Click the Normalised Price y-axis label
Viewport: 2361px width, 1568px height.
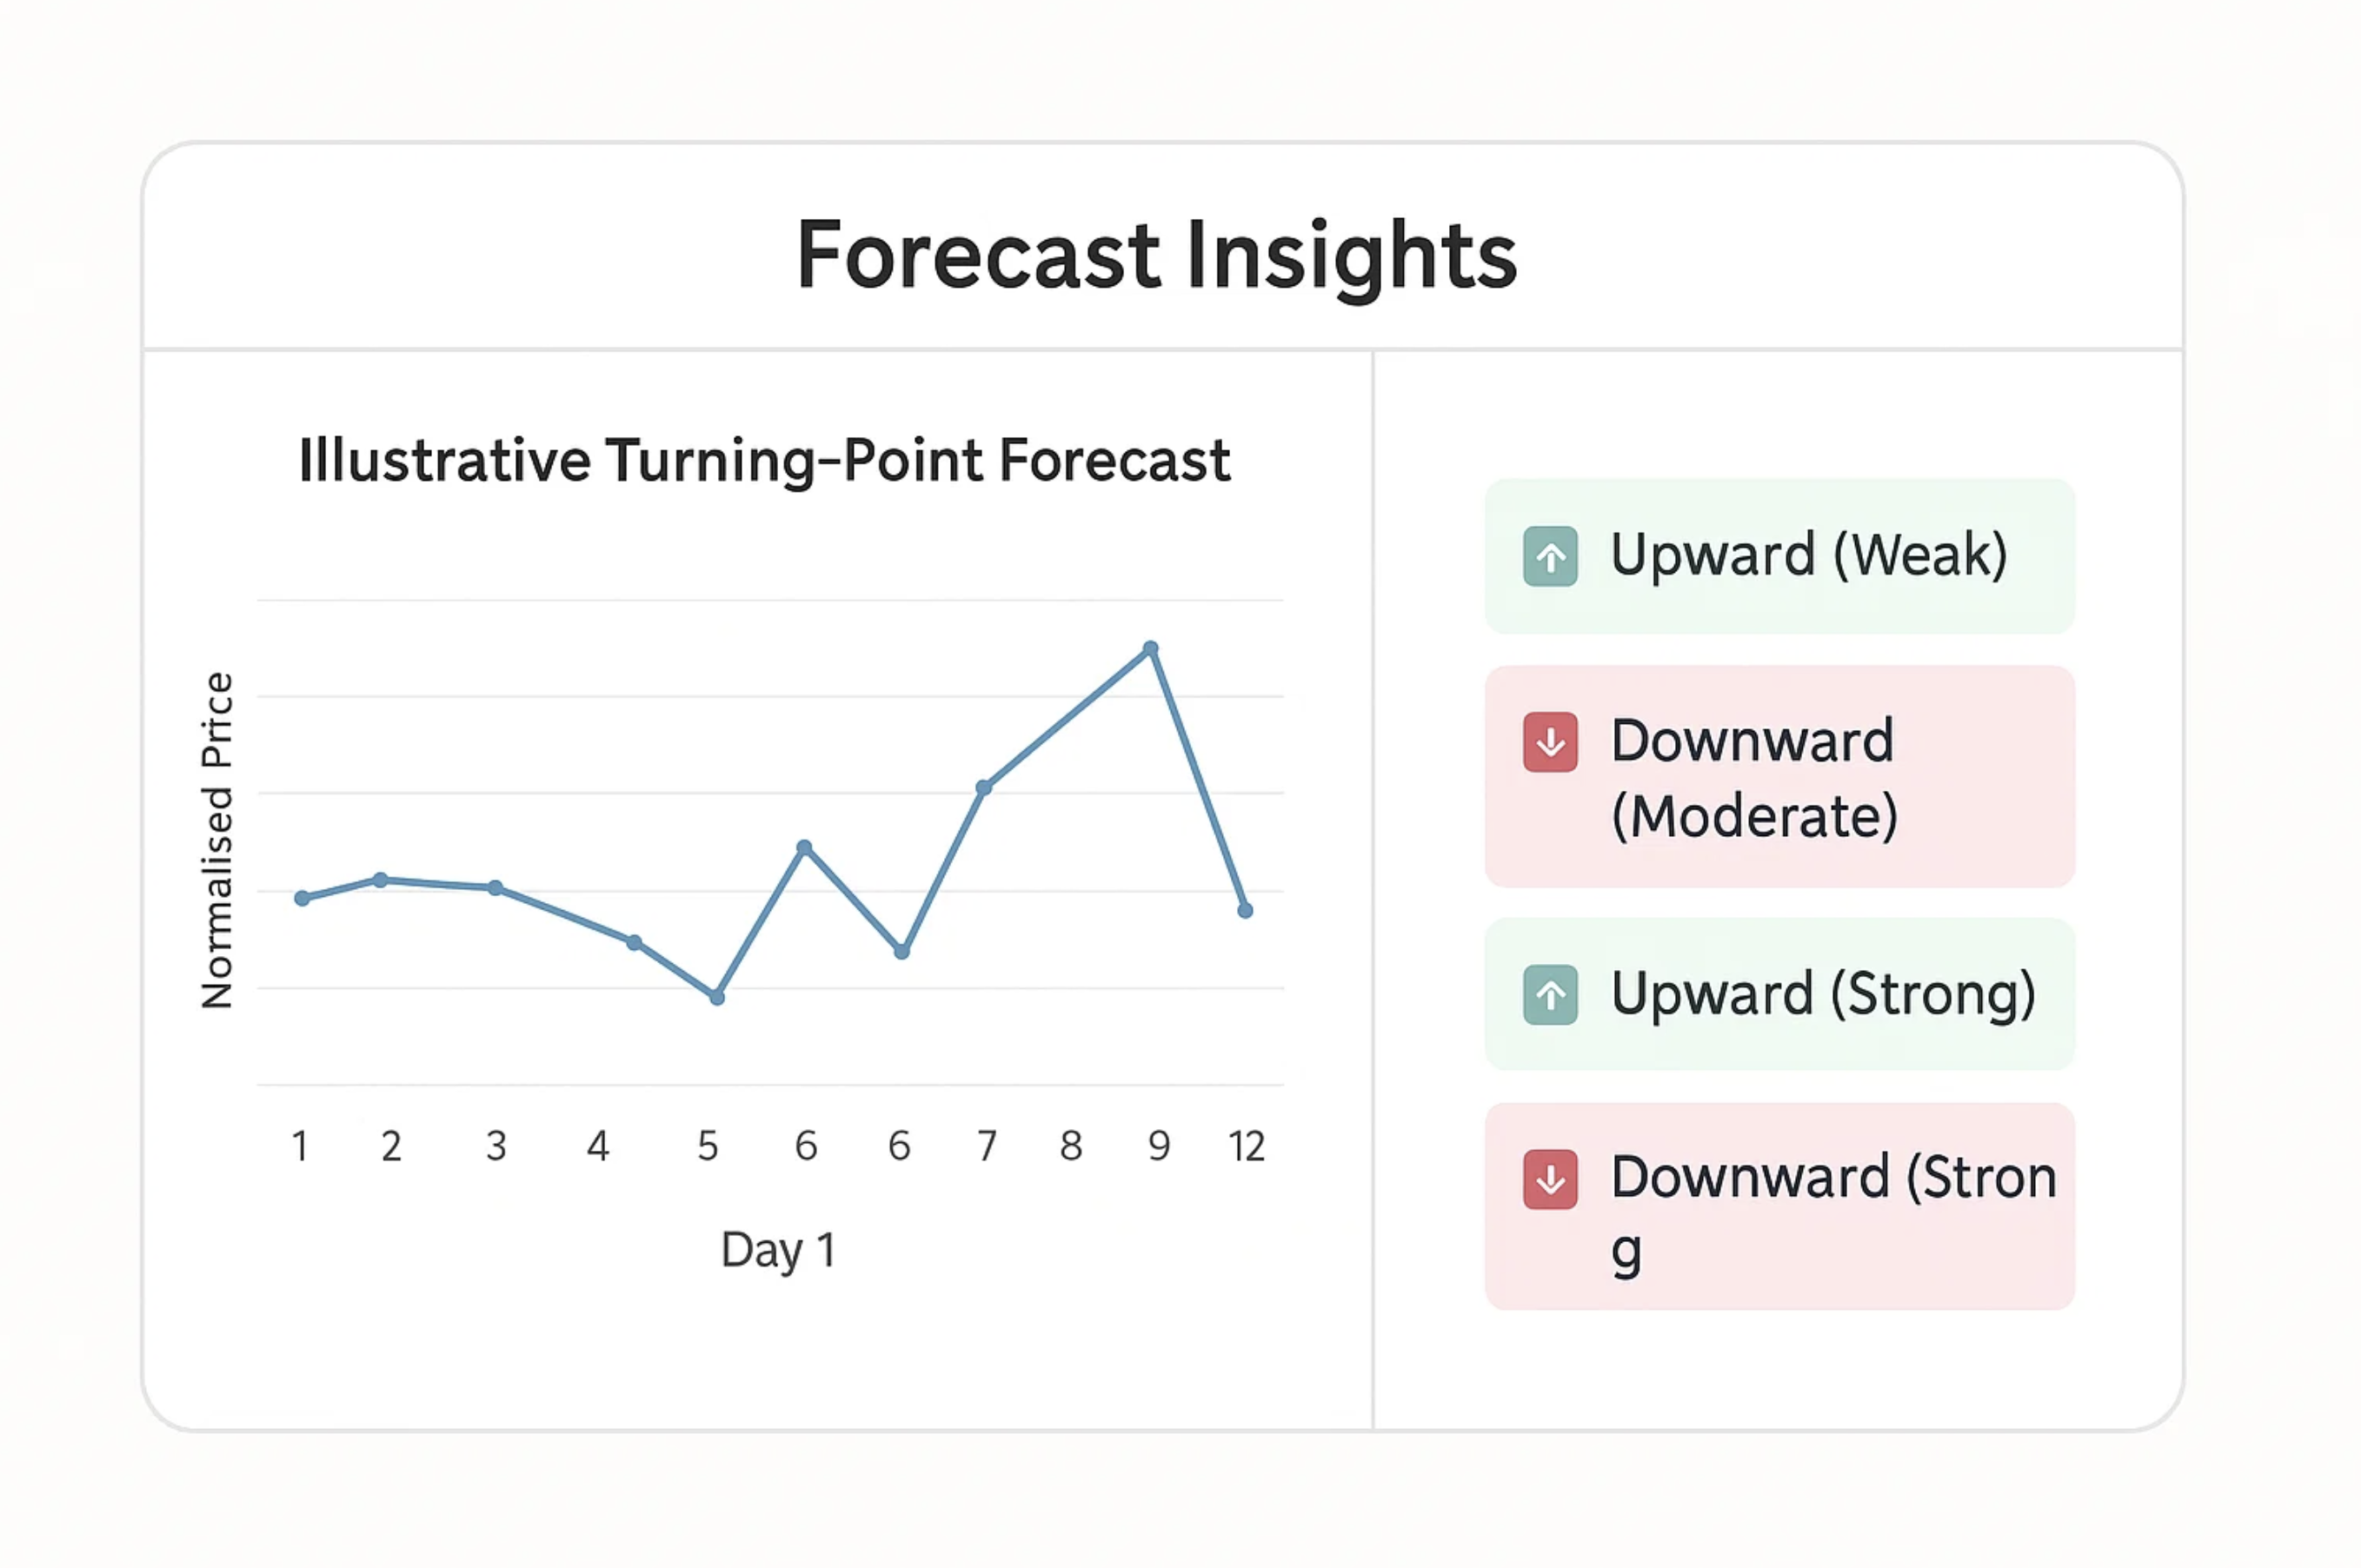[x=217, y=840]
